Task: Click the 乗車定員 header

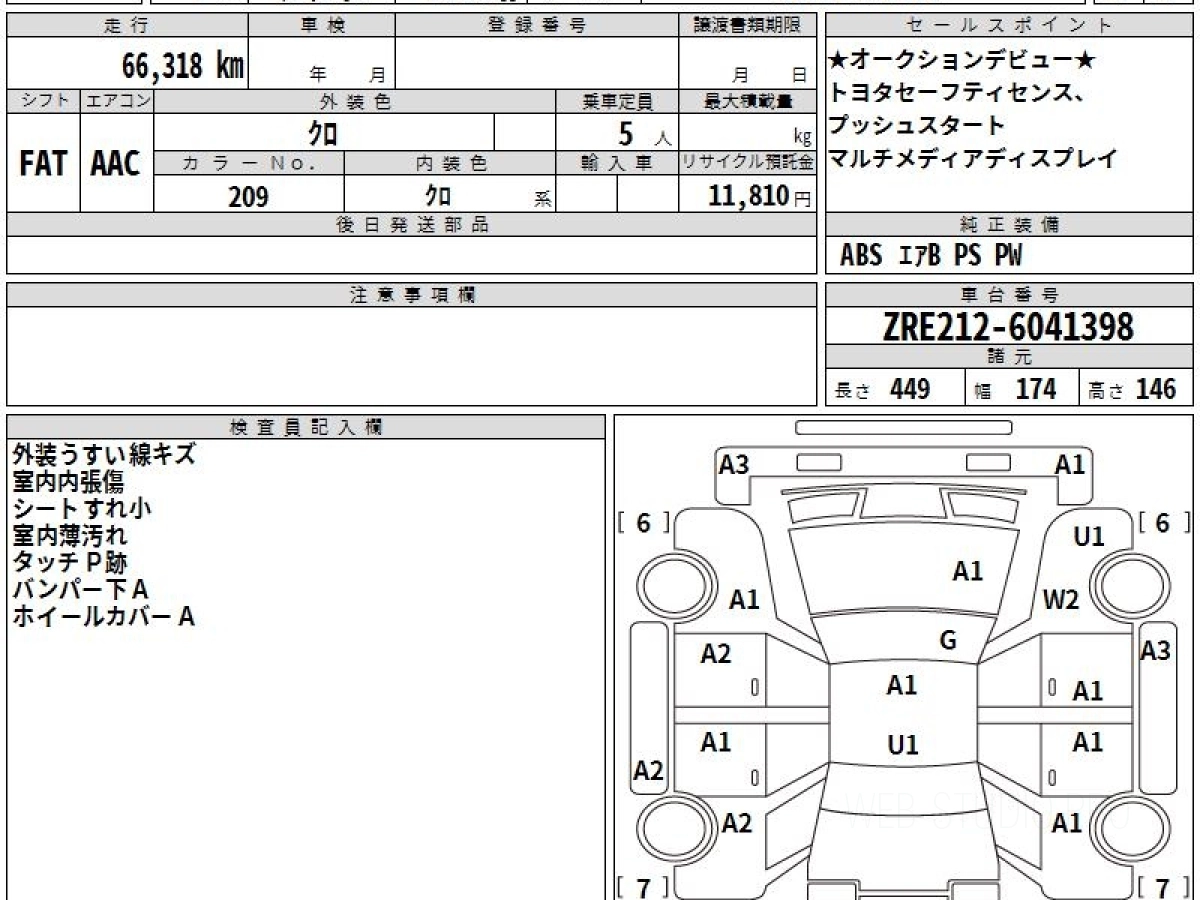Action: point(617,101)
